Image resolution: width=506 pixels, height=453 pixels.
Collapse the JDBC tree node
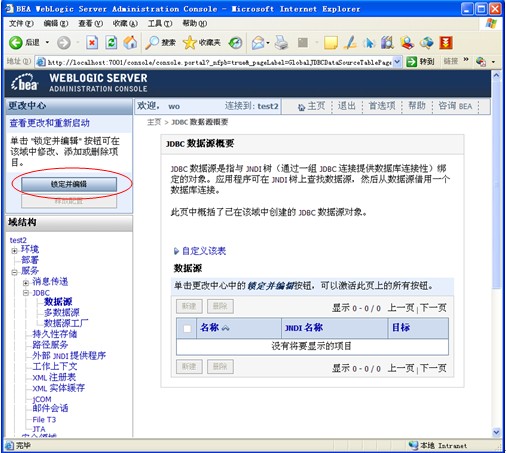[x=26, y=293]
